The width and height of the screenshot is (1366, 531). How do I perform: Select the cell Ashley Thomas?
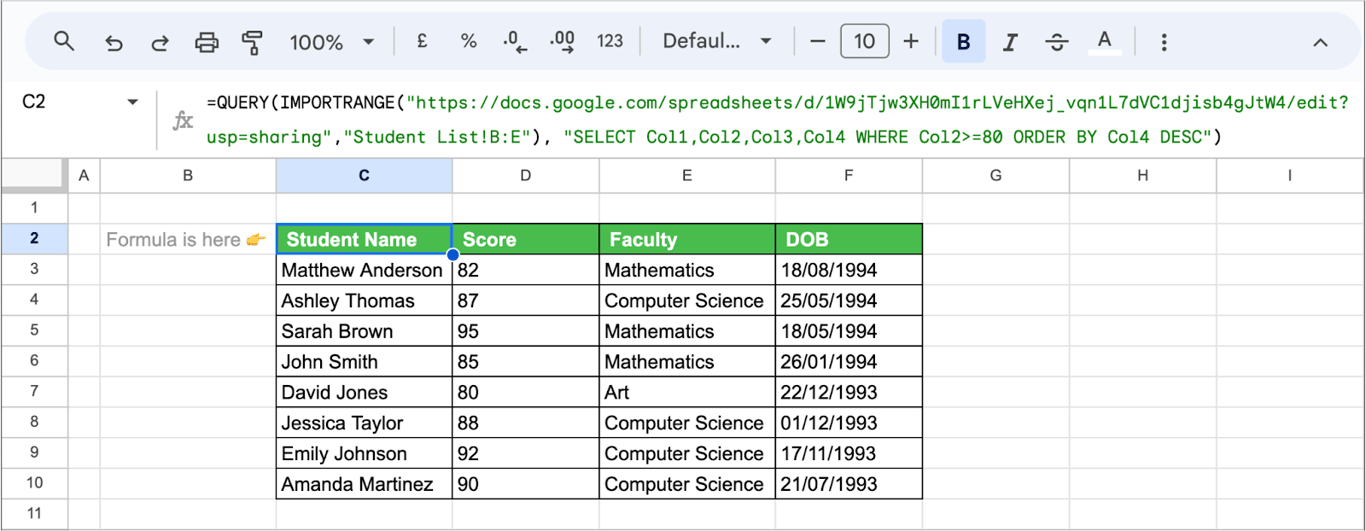364,300
